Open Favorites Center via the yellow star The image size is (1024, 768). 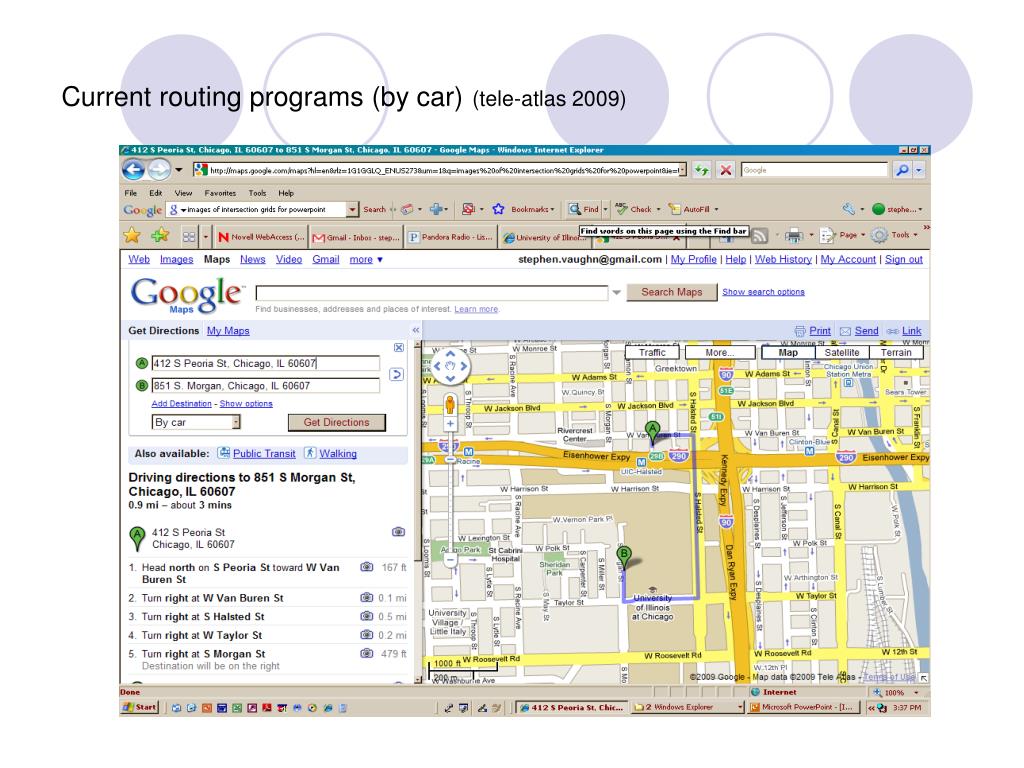[x=132, y=235]
